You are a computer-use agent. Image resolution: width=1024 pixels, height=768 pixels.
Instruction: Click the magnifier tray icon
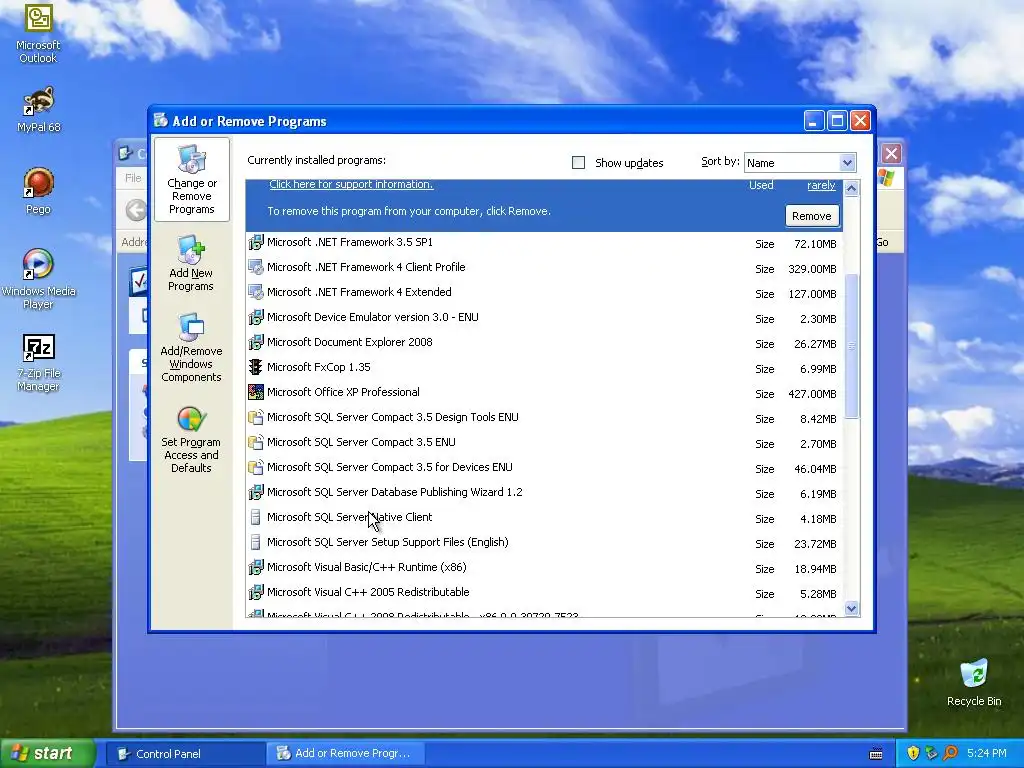coord(950,754)
